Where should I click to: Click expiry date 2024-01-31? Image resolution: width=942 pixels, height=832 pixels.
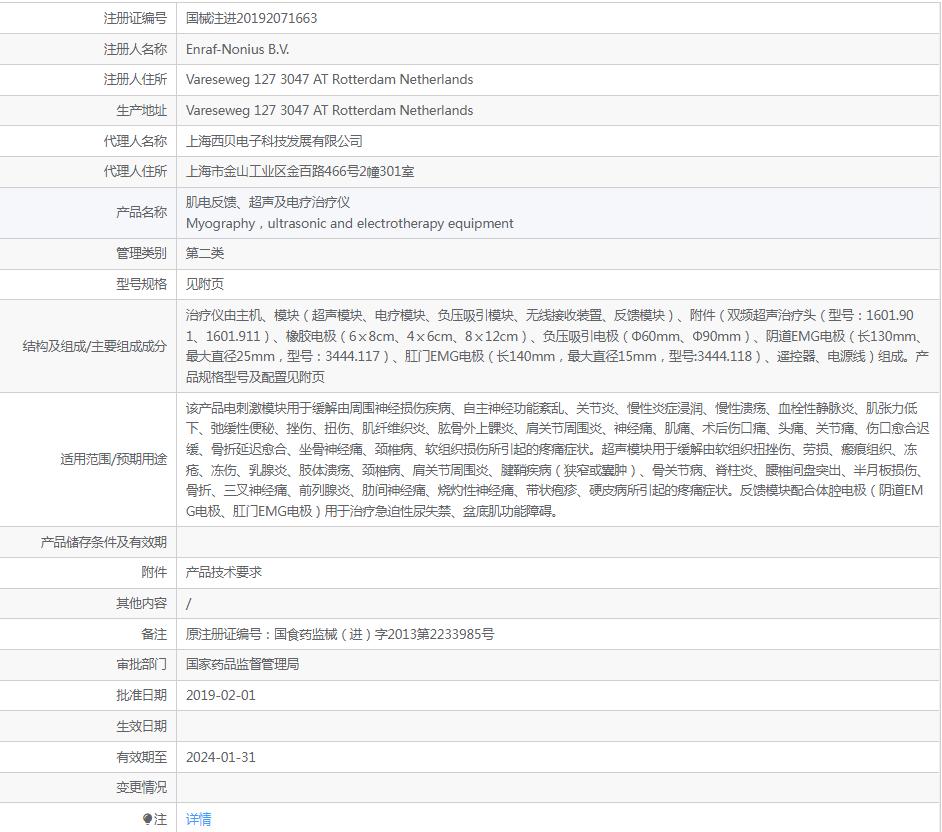[x=221, y=757]
